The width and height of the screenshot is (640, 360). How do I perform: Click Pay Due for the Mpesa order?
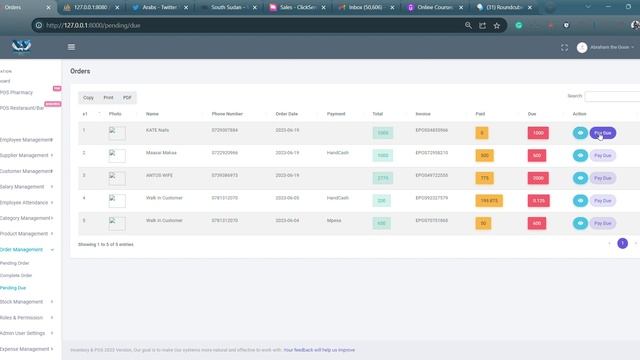click(x=602, y=223)
